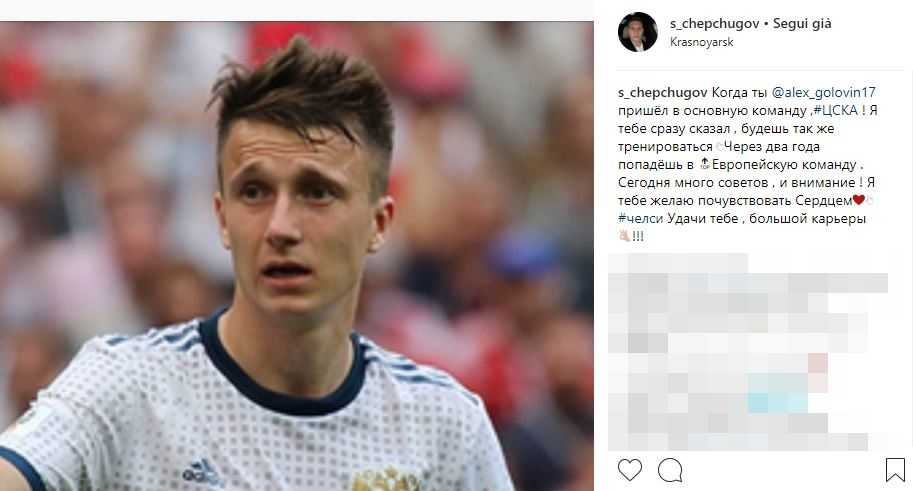Click the Russia crest on the jersey

click(x=387, y=479)
